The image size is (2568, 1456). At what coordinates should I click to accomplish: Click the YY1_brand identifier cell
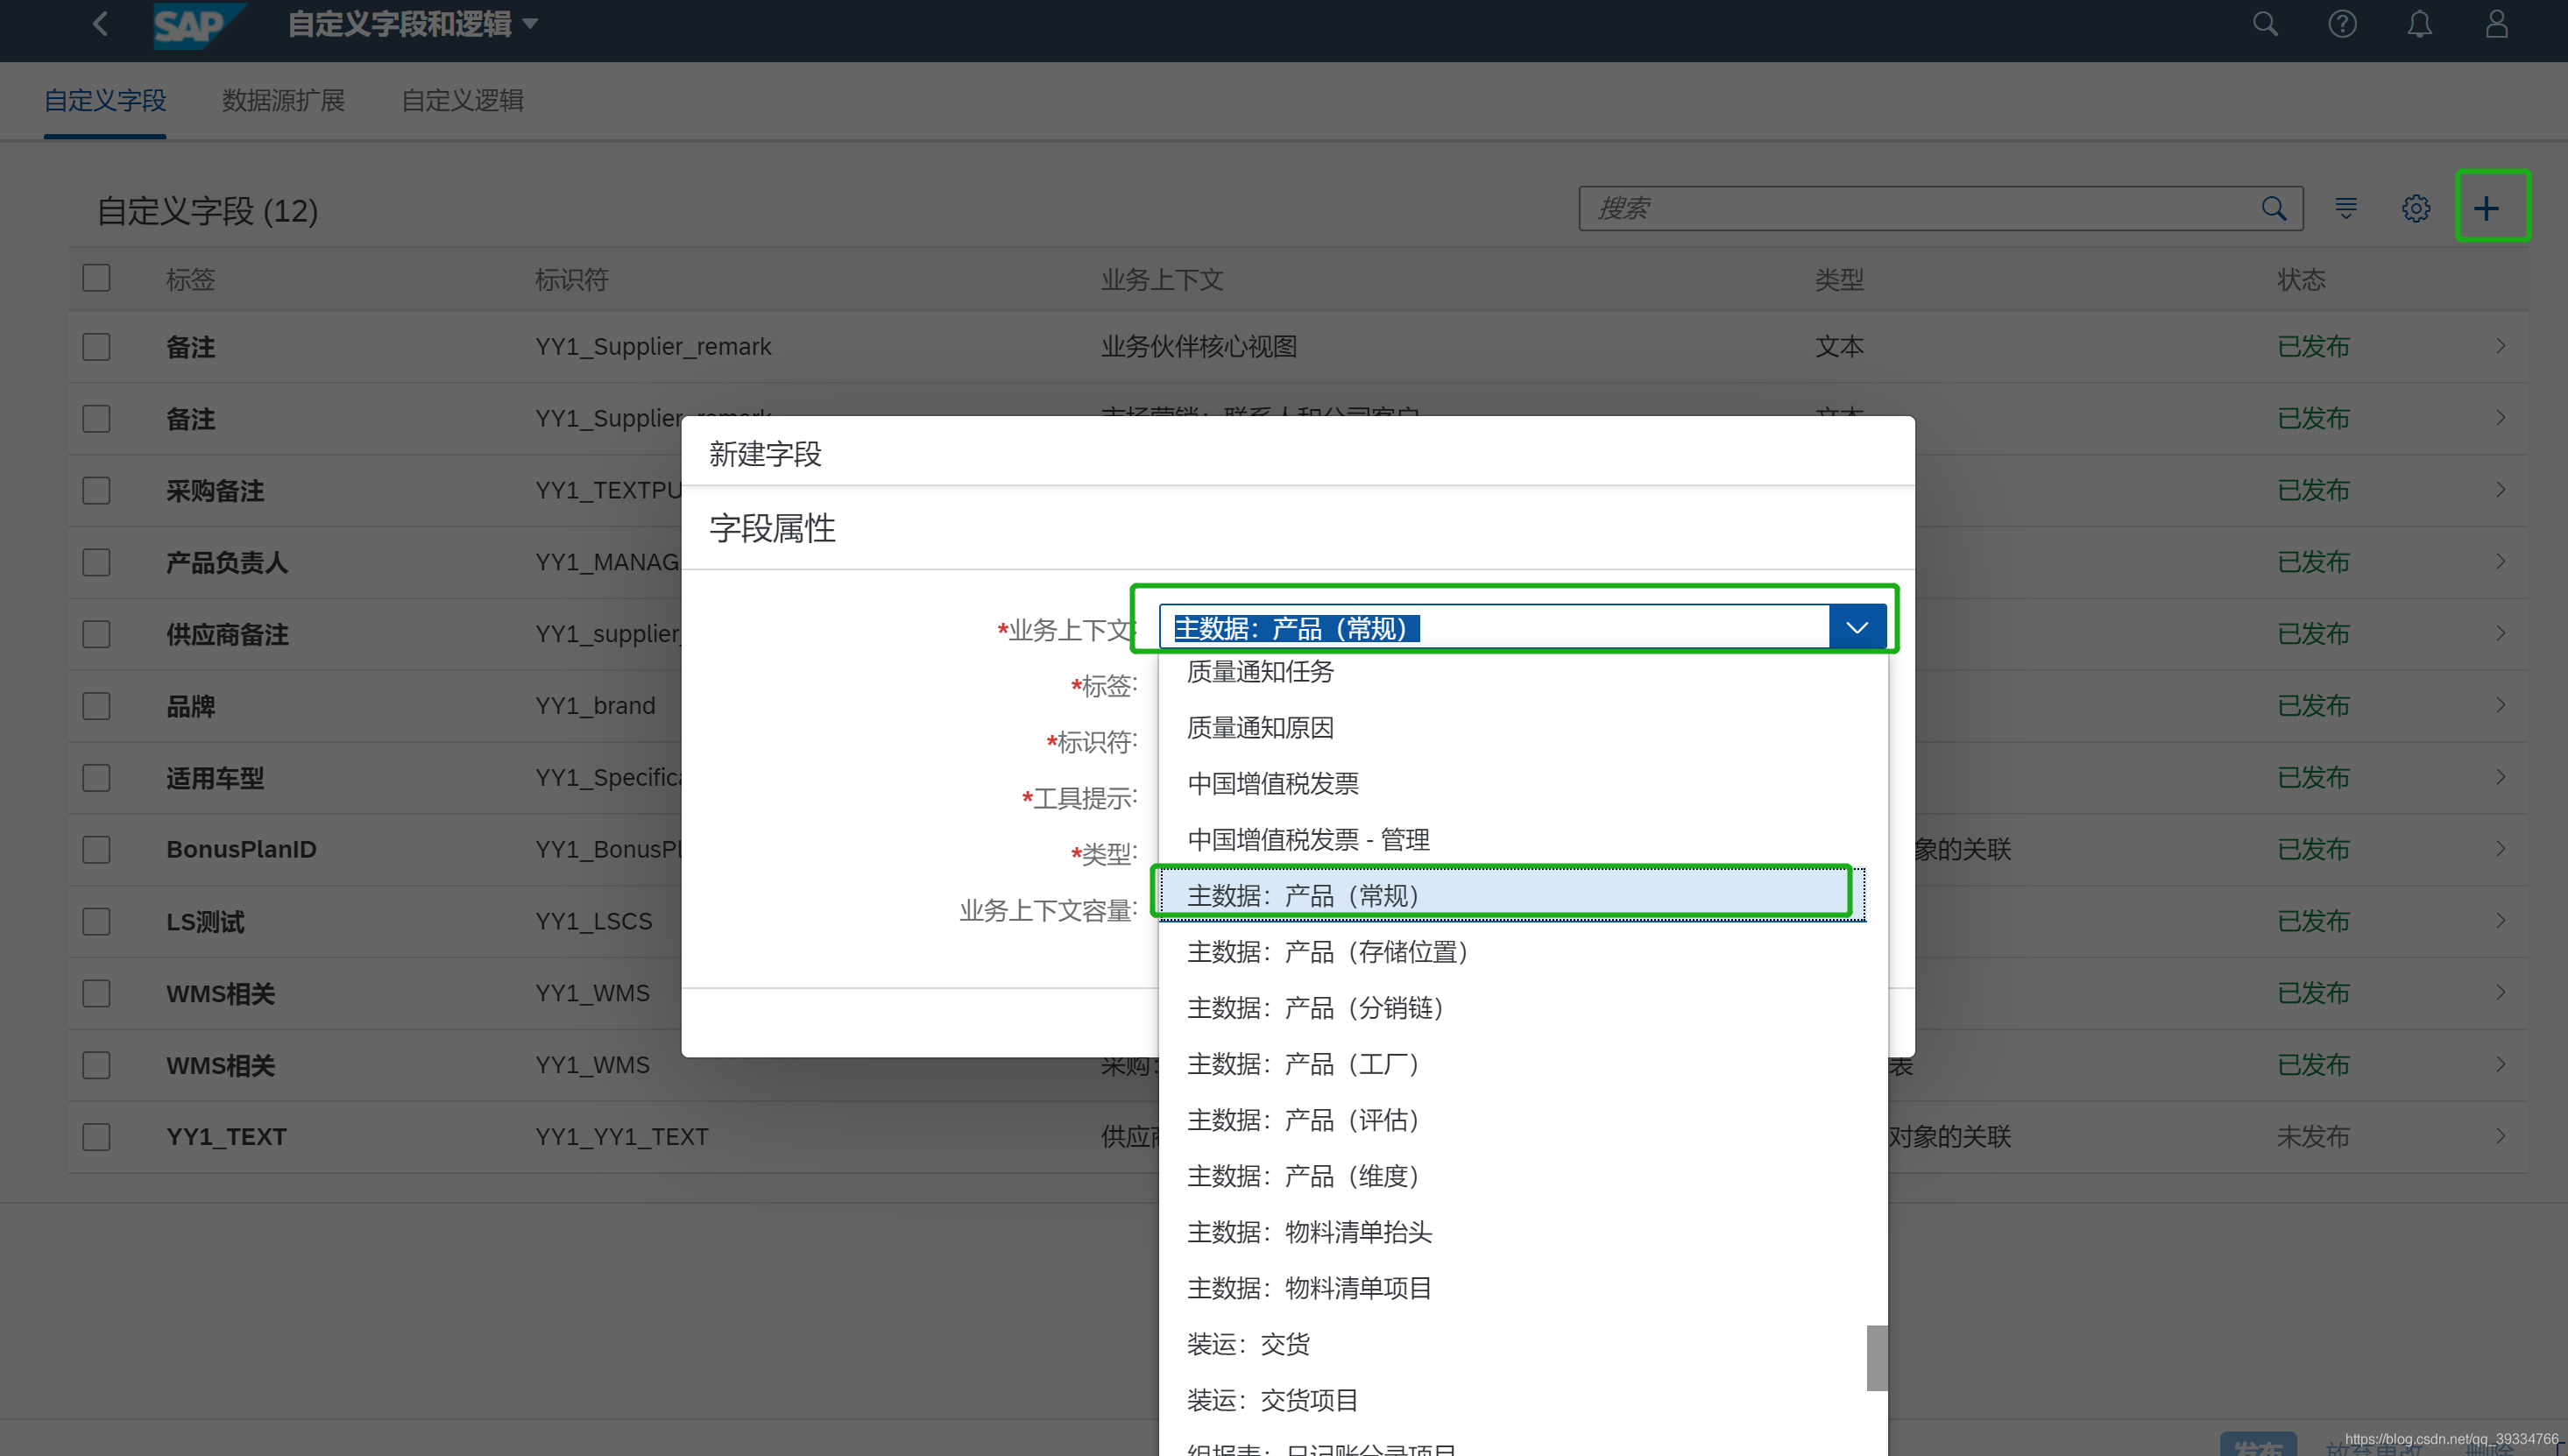pos(595,706)
